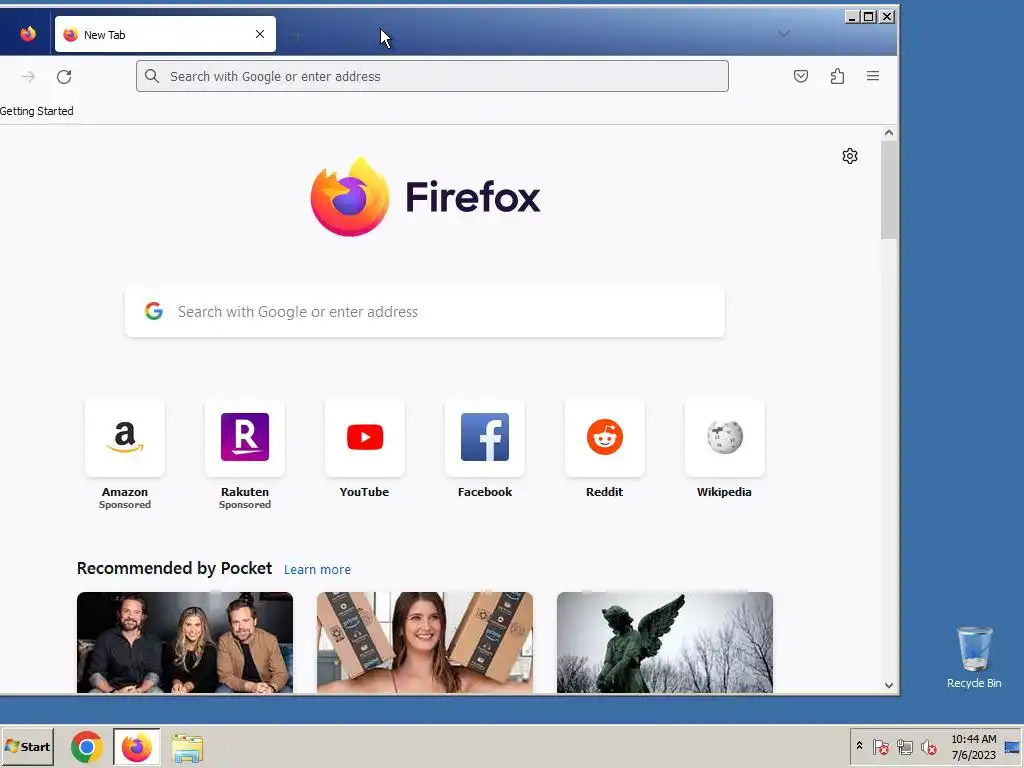Open the Save to Pocket button
Viewport: 1024px width, 768px height.
pos(801,76)
